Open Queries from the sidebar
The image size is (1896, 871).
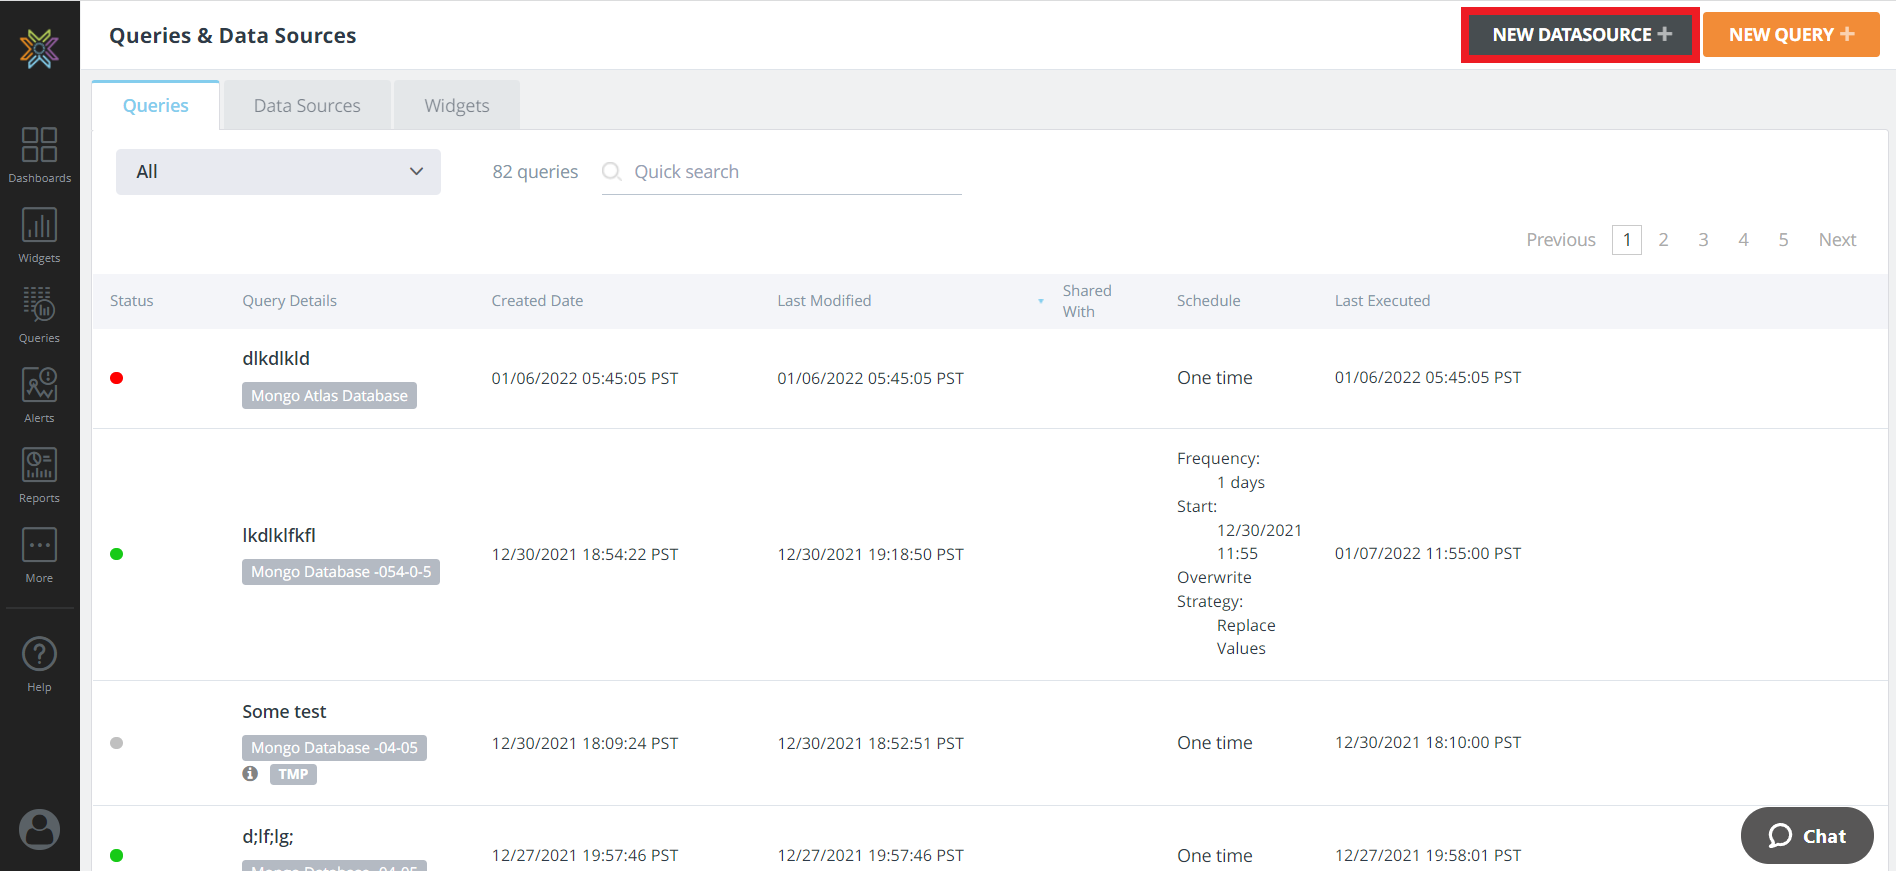click(39, 315)
